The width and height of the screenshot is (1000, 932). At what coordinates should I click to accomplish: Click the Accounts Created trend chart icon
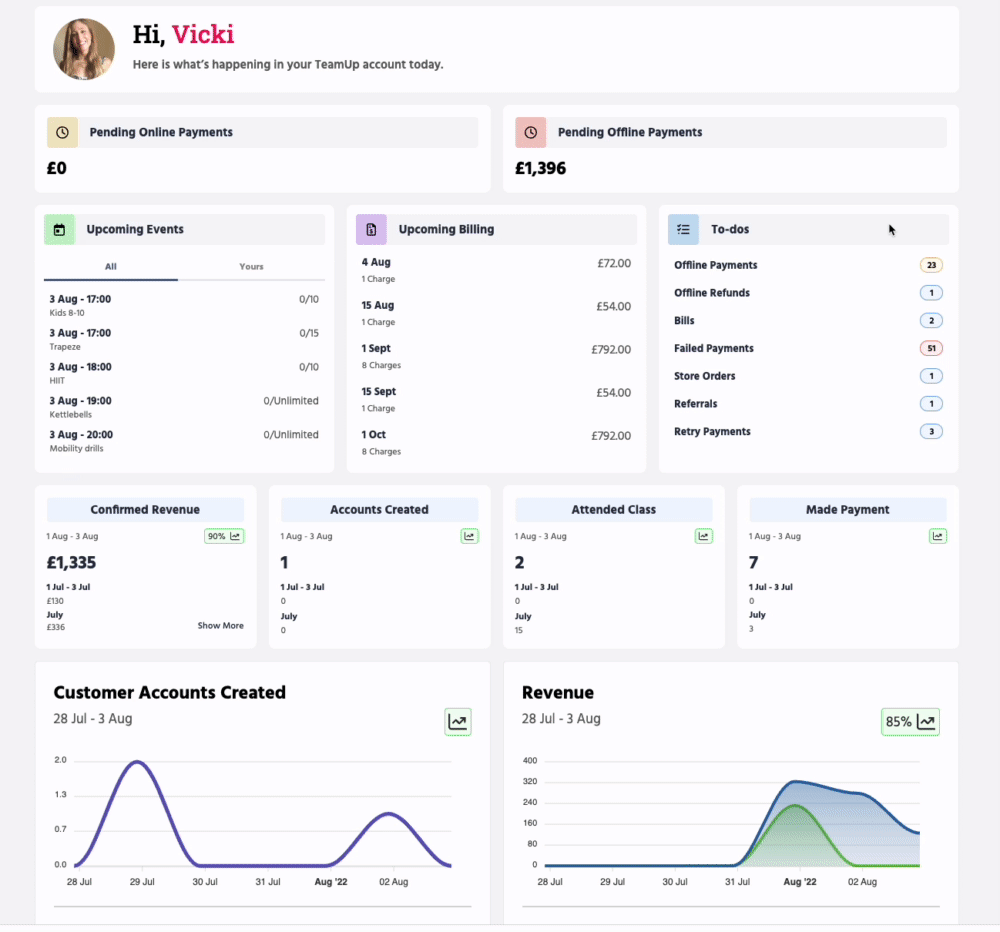(x=469, y=537)
